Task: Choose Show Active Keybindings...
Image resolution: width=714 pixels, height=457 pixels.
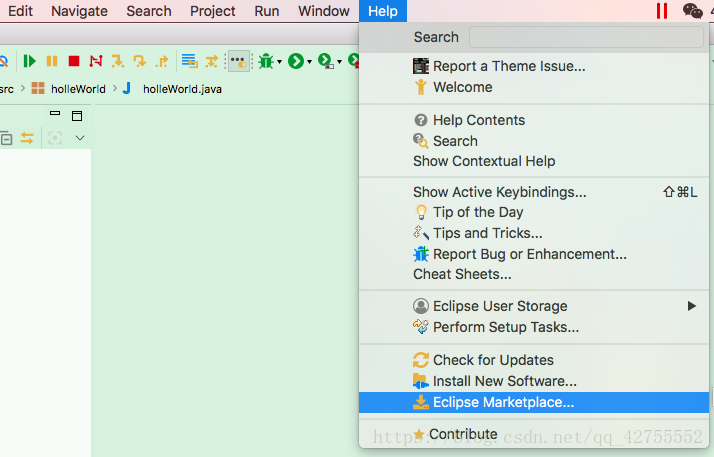Action: pyautogui.click(x=534, y=192)
